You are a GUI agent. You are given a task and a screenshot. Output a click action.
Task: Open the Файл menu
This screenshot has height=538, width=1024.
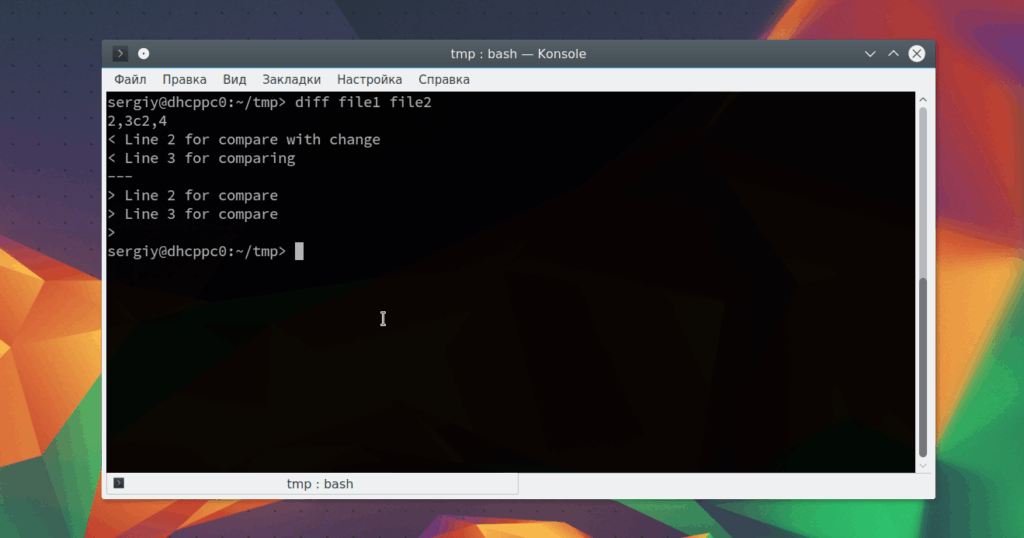pyautogui.click(x=130, y=80)
